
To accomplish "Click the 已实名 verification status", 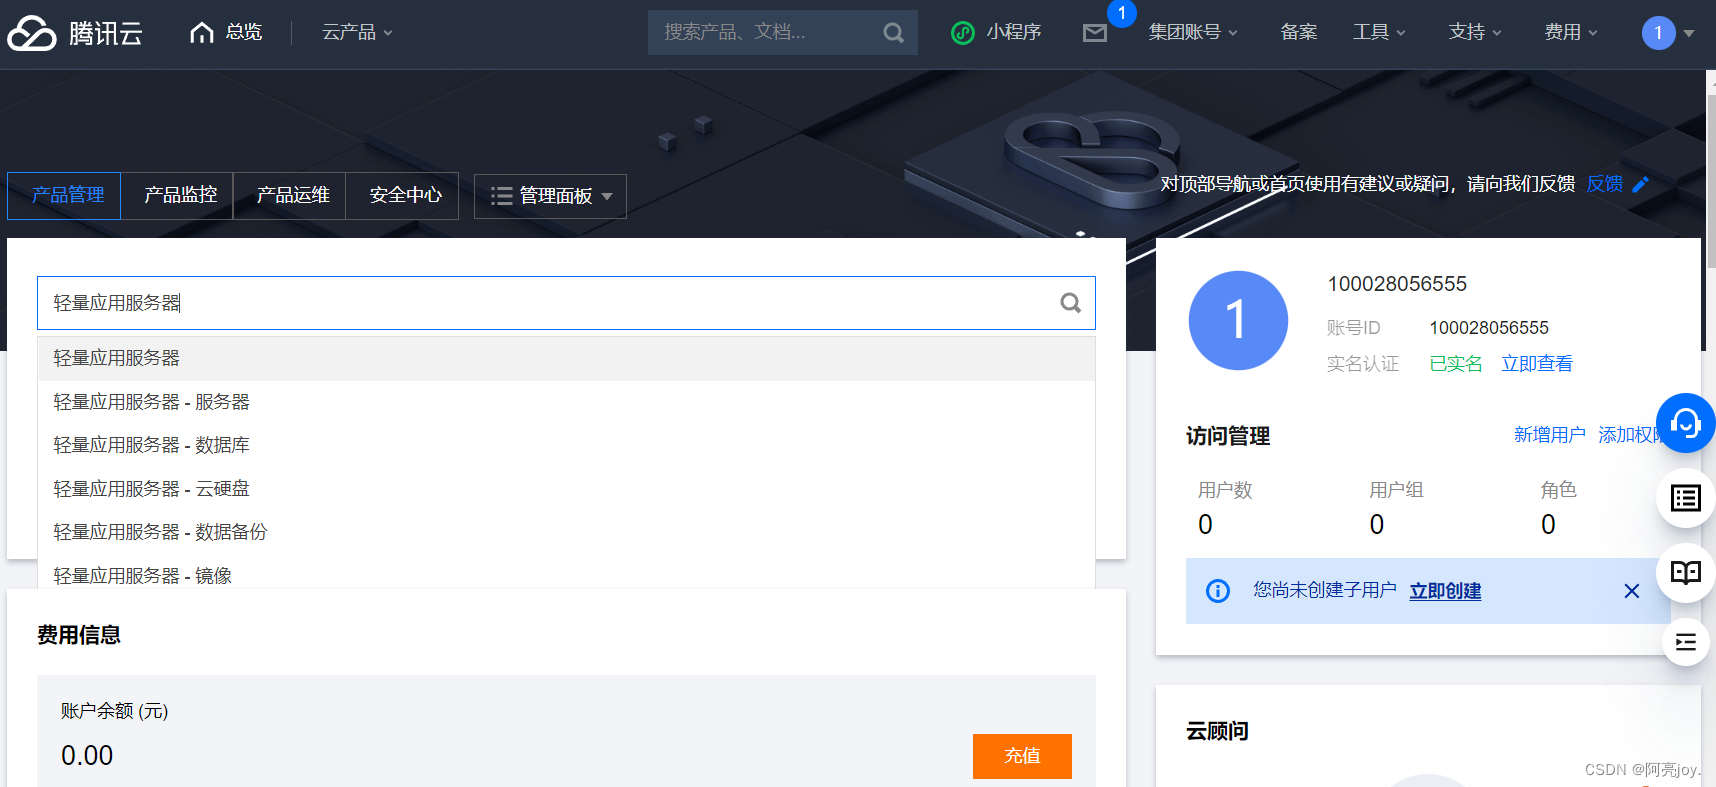I will tap(1455, 364).
